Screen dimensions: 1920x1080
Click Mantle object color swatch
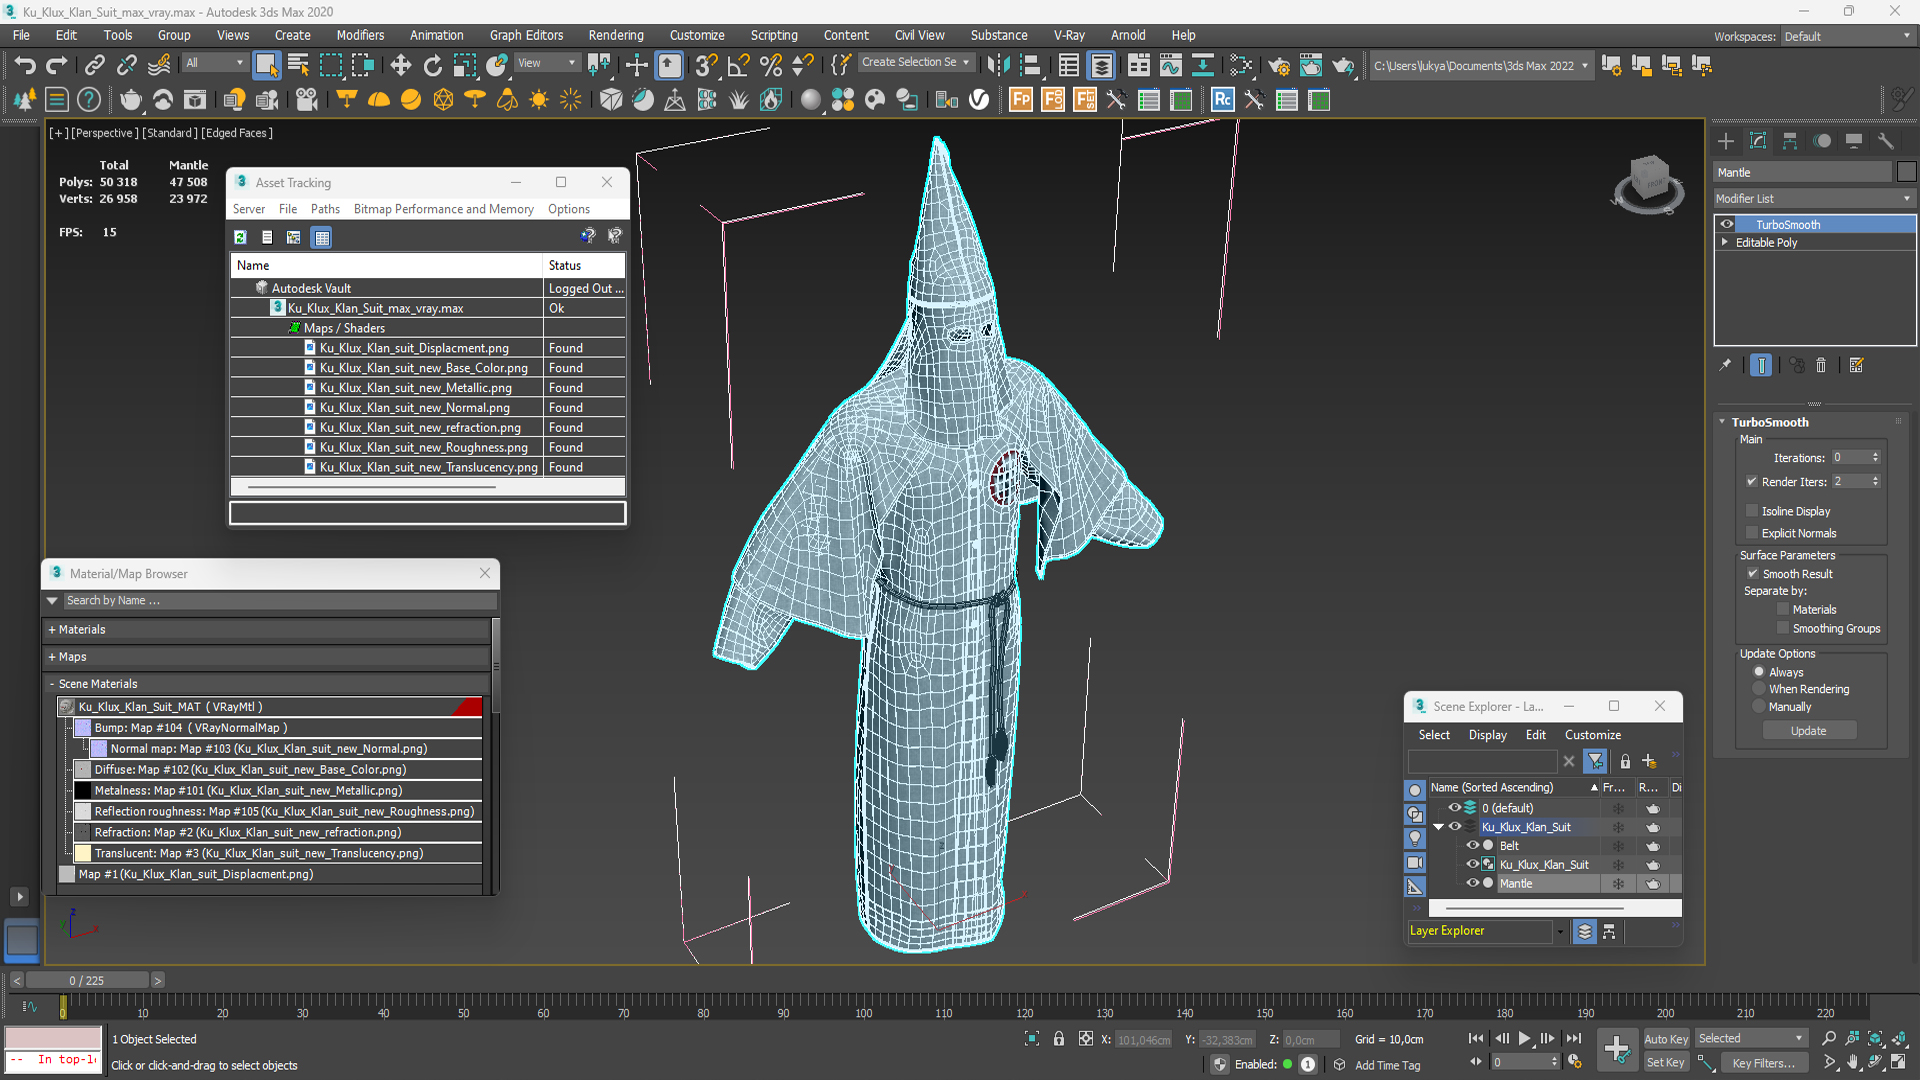click(1906, 172)
